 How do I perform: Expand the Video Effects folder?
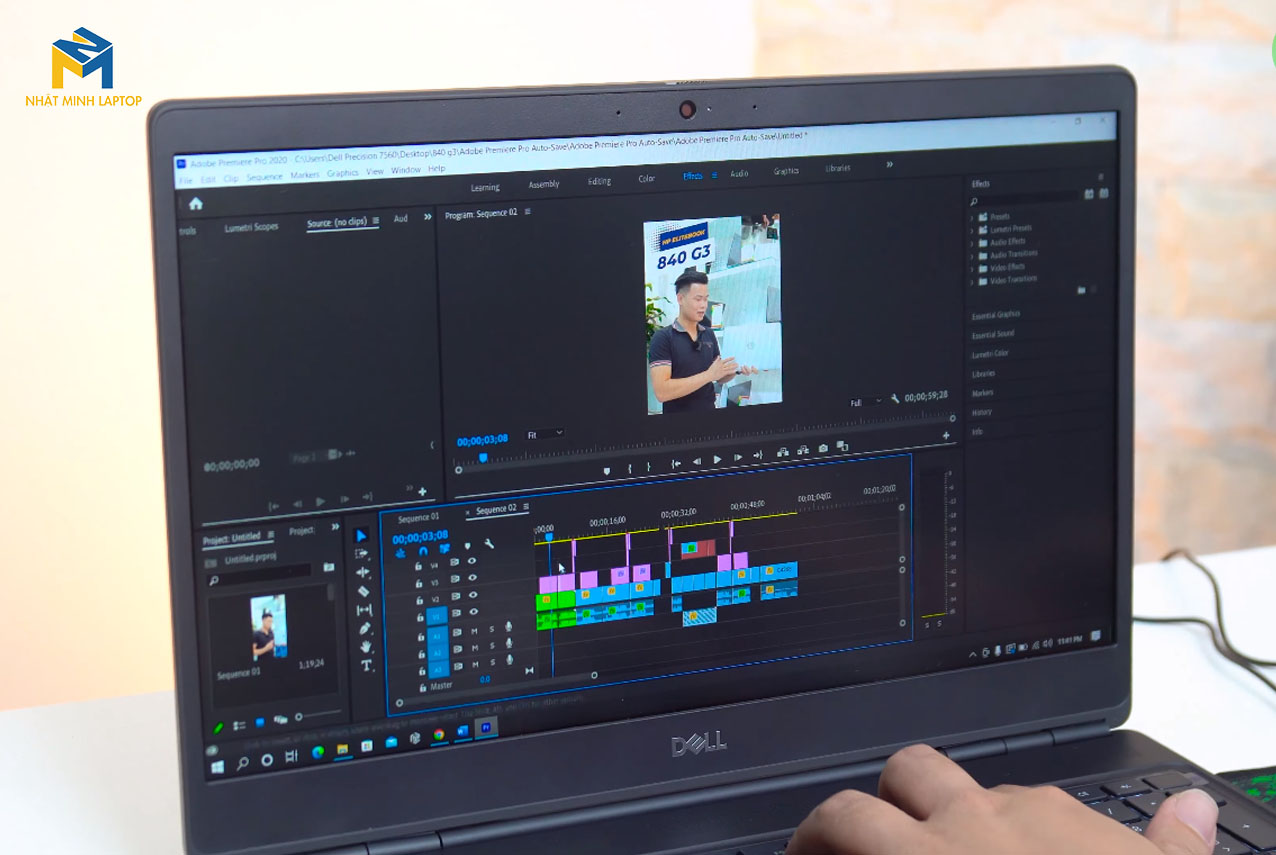coord(971,267)
